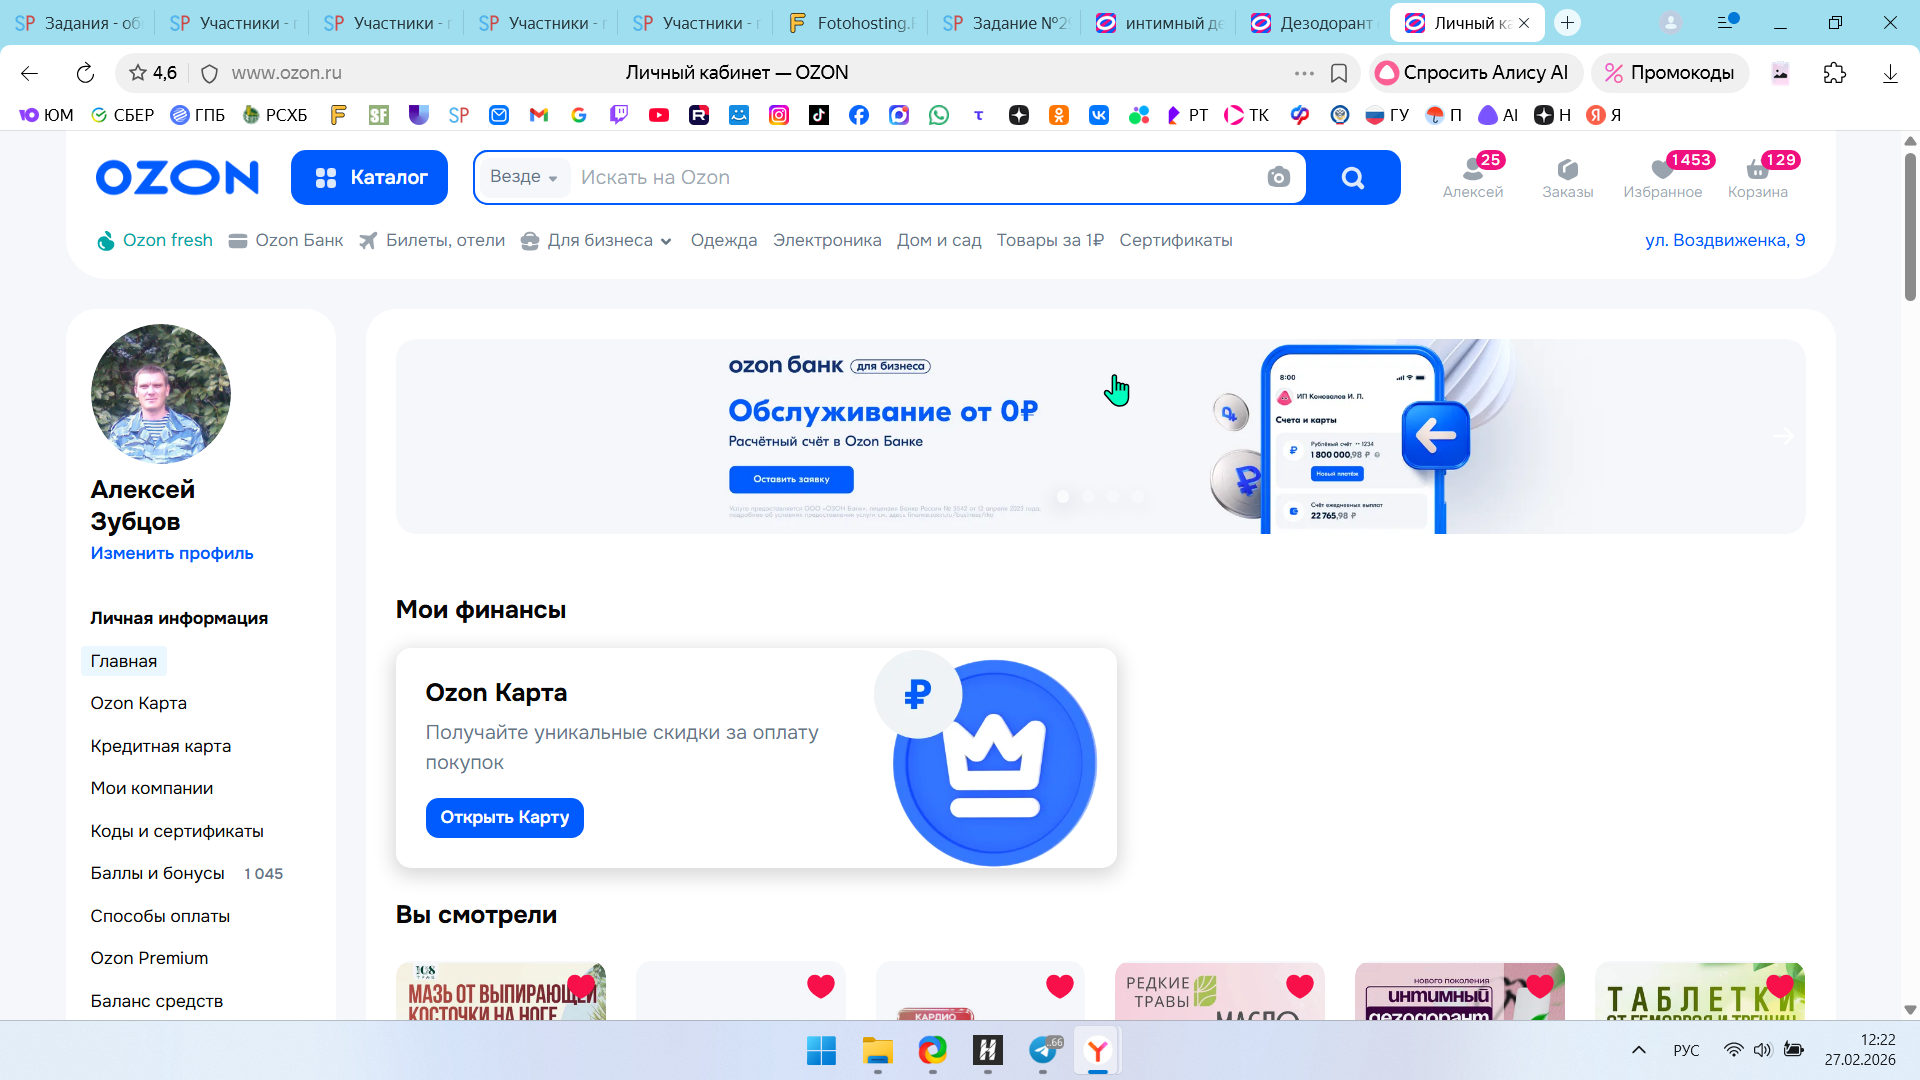Click the OZON logo

(177, 177)
